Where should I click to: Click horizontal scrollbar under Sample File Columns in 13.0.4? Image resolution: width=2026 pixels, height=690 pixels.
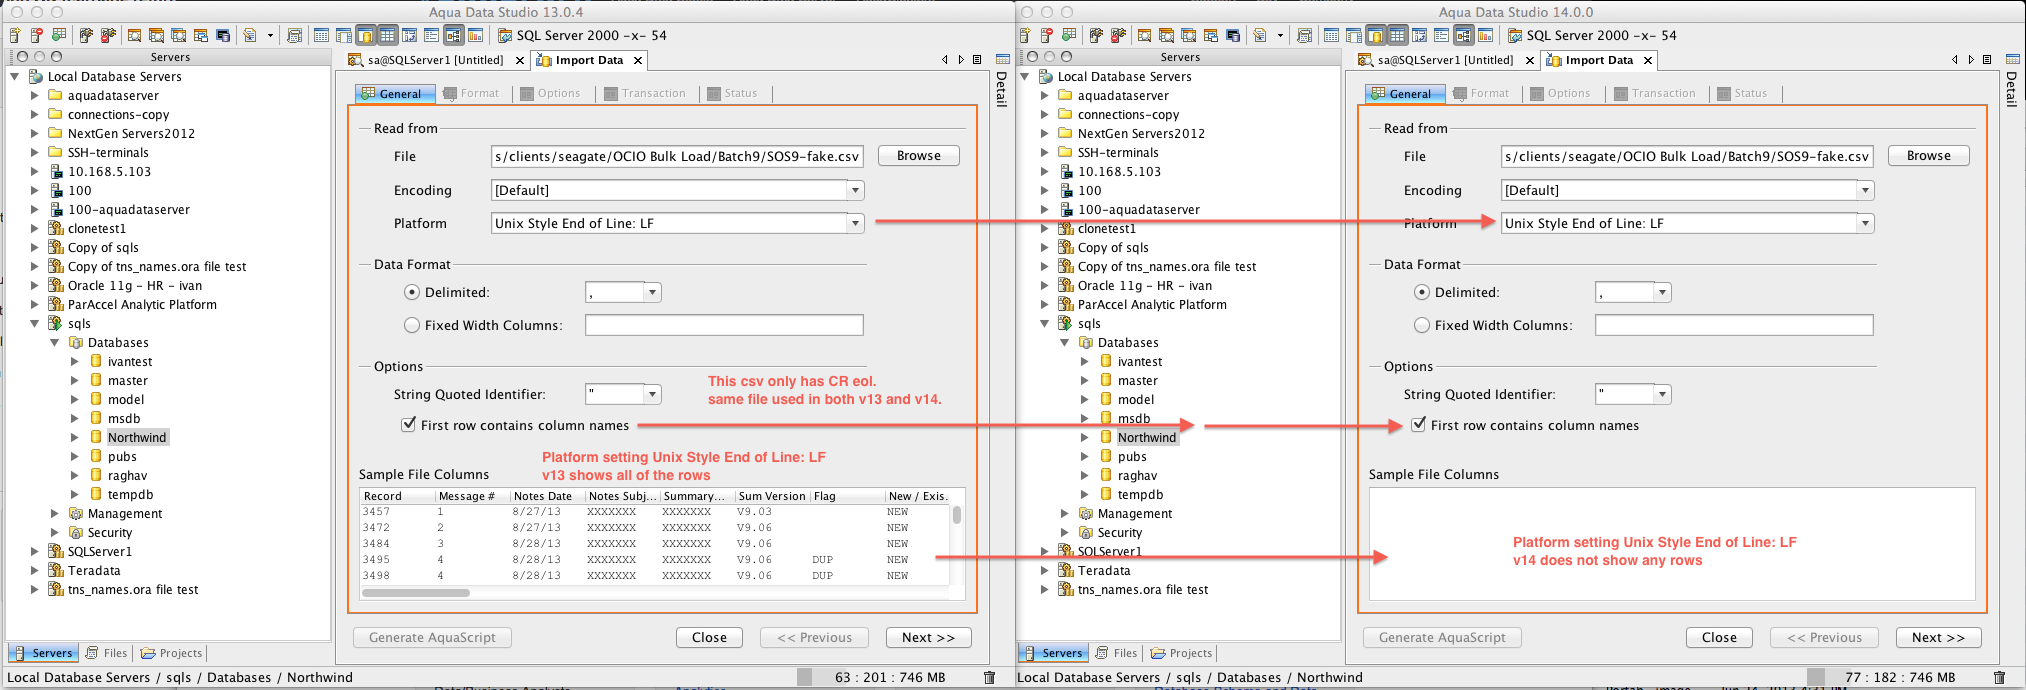(416, 593)
